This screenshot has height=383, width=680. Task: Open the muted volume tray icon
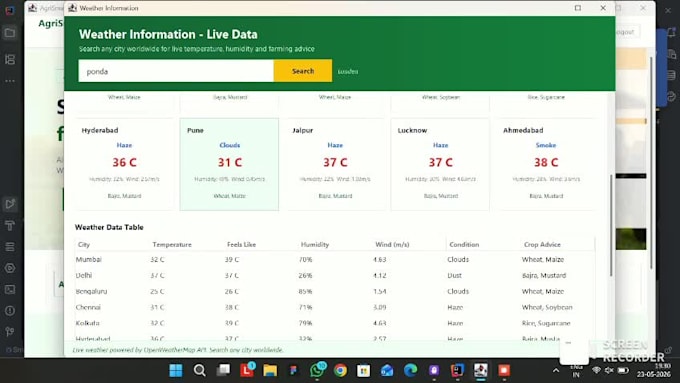[x=610, y=370]
